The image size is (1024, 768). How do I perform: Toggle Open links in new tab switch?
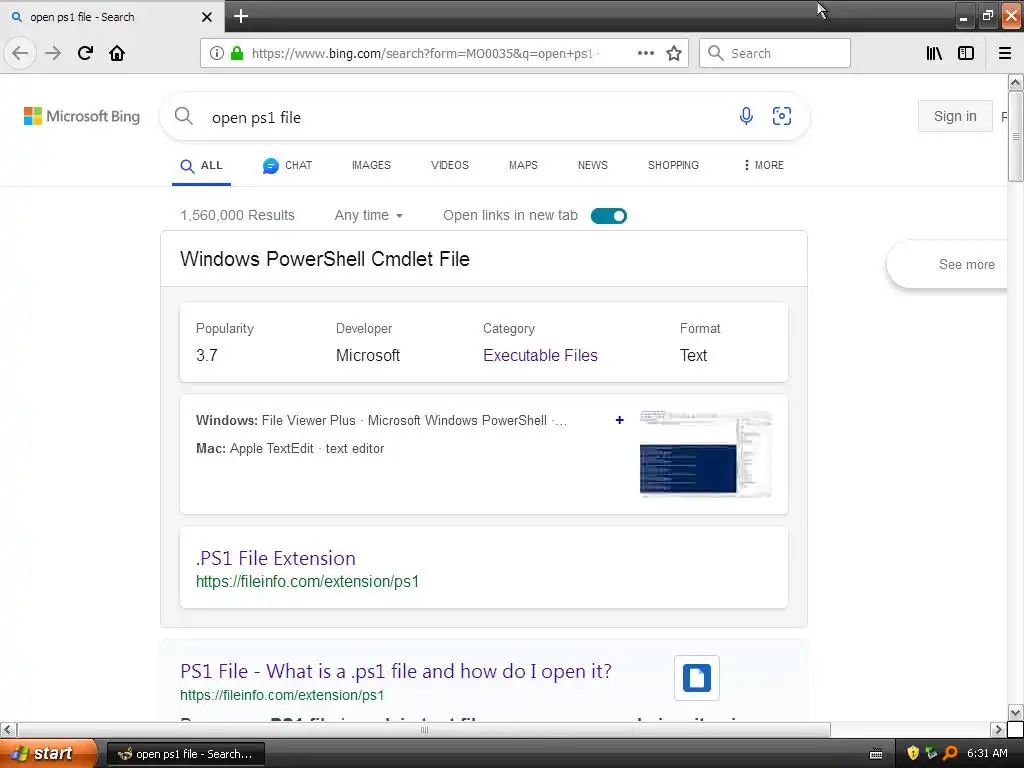pyautogui.click(x=609, y=216)
